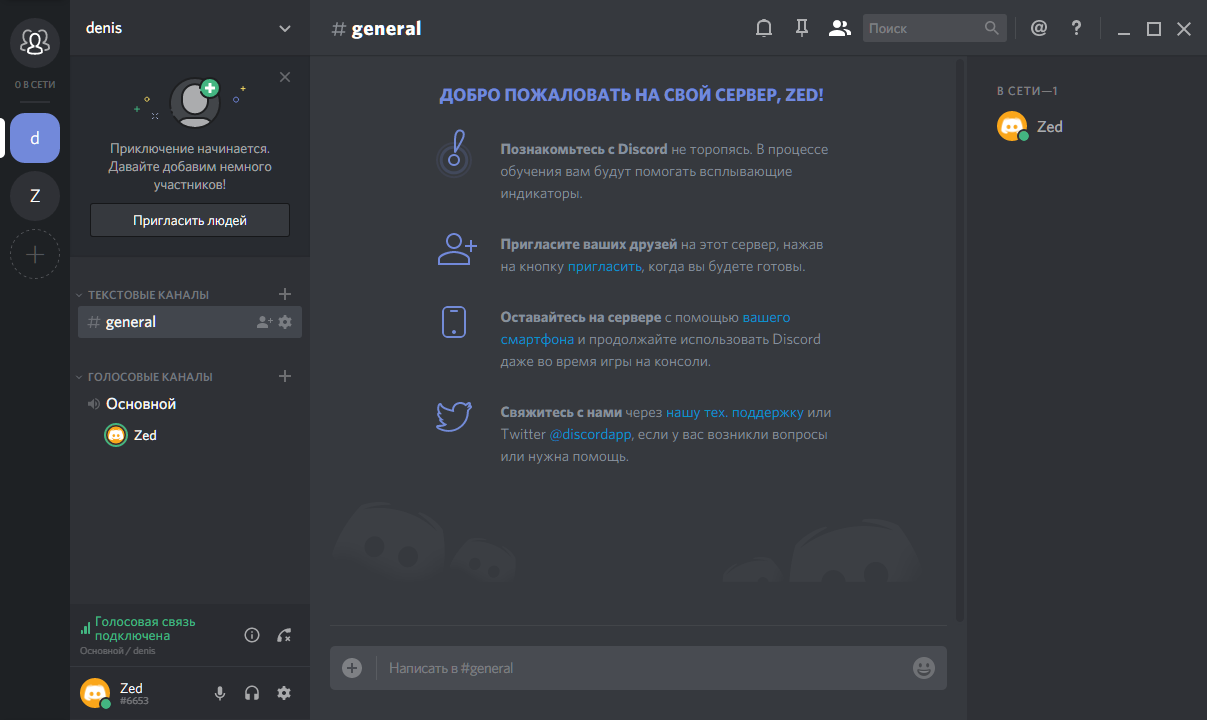Open the 'нашу тех. поддержку' link
The image size is (1207, 720).
pyautogui.click(x=735, y=412)
